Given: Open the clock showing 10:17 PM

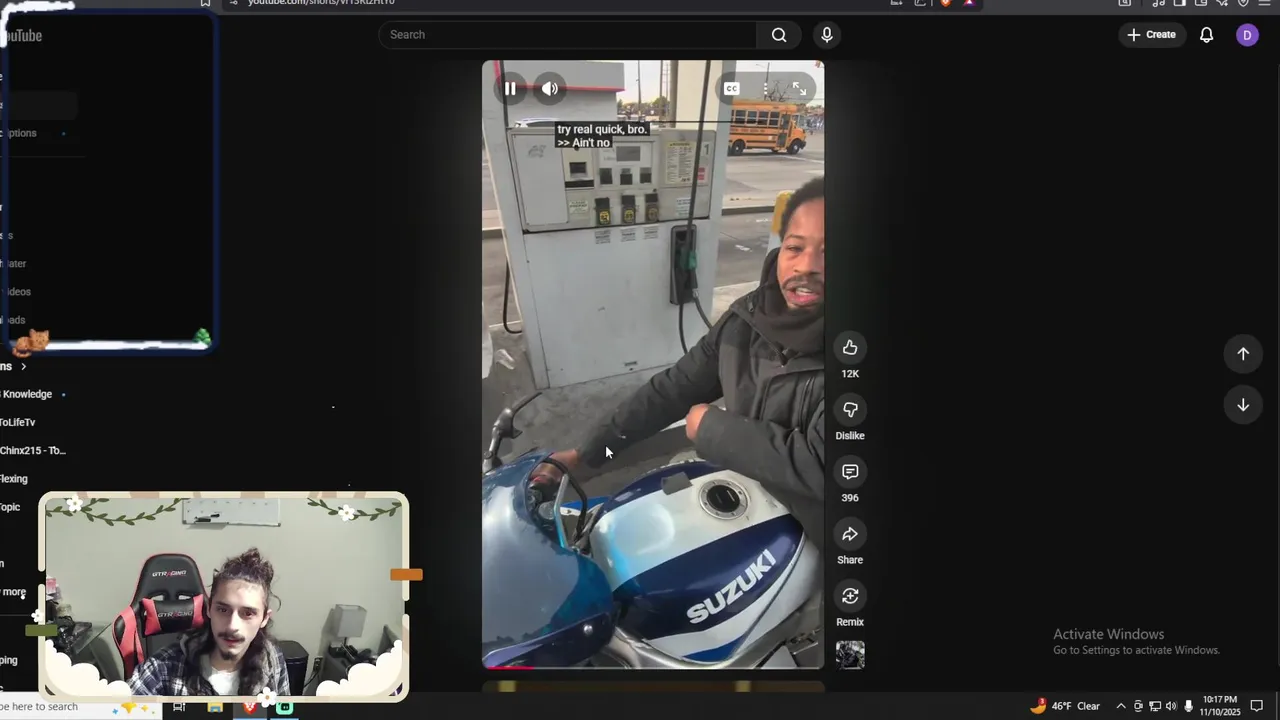Looking at the screenshot, I should point(1220,706).
